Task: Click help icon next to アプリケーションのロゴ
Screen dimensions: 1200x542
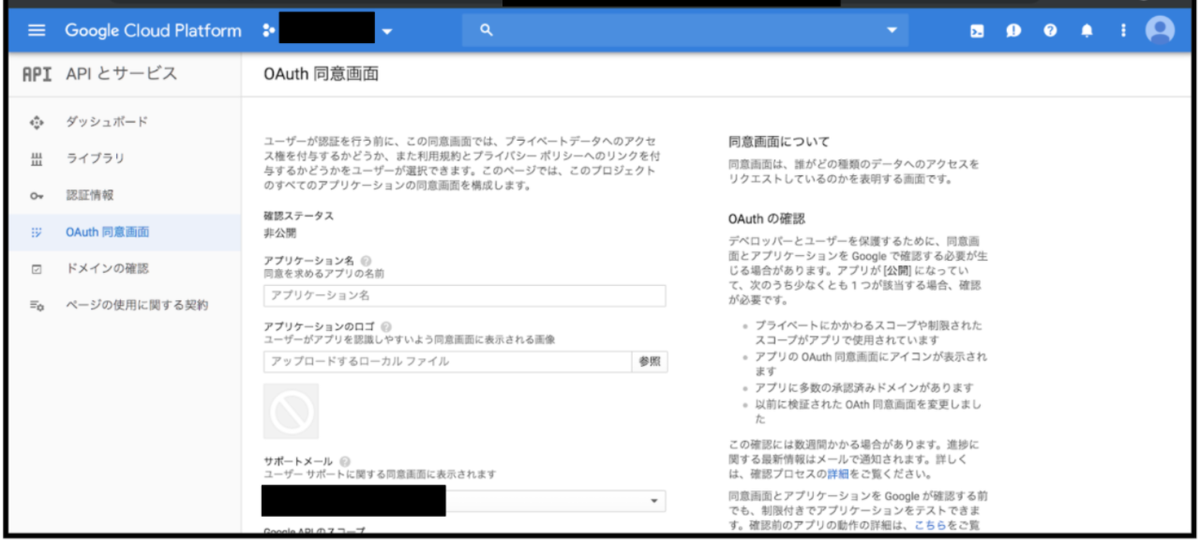Action: [x=386, y=327]
